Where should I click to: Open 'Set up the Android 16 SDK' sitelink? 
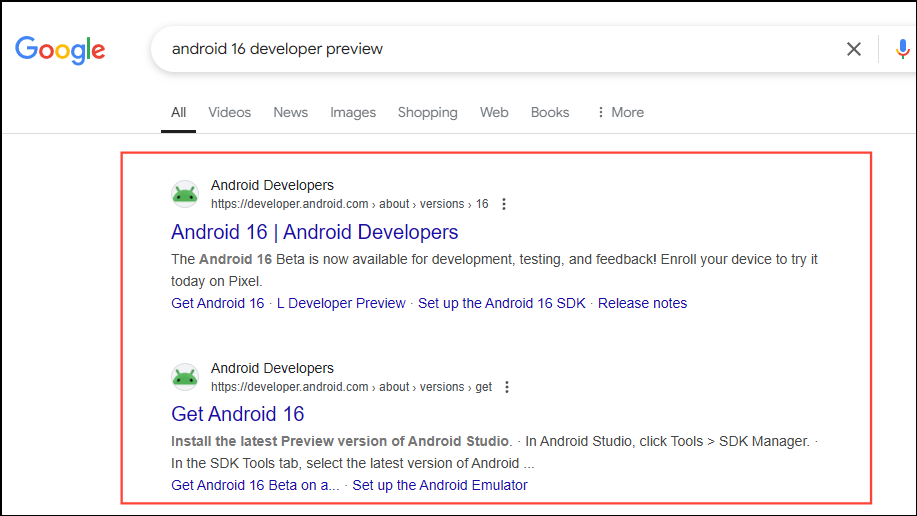click(x=502, y=303)
